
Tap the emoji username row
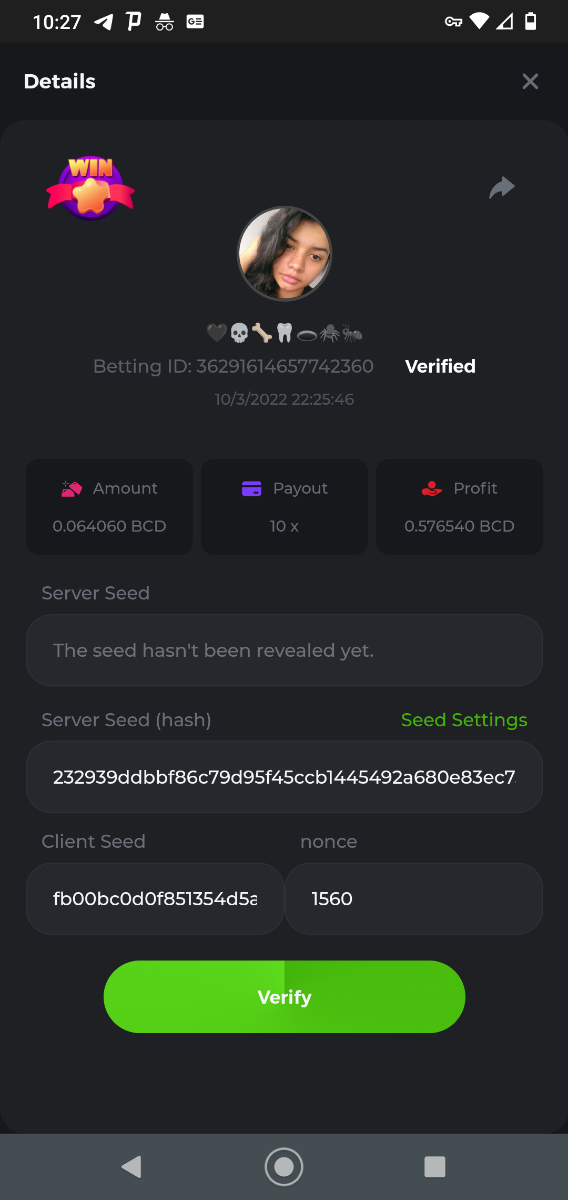[284, 333]
